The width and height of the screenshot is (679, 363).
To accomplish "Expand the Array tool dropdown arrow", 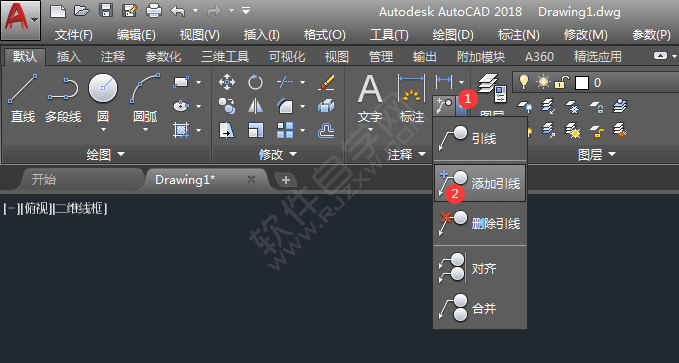I will (x=302, y=130).
